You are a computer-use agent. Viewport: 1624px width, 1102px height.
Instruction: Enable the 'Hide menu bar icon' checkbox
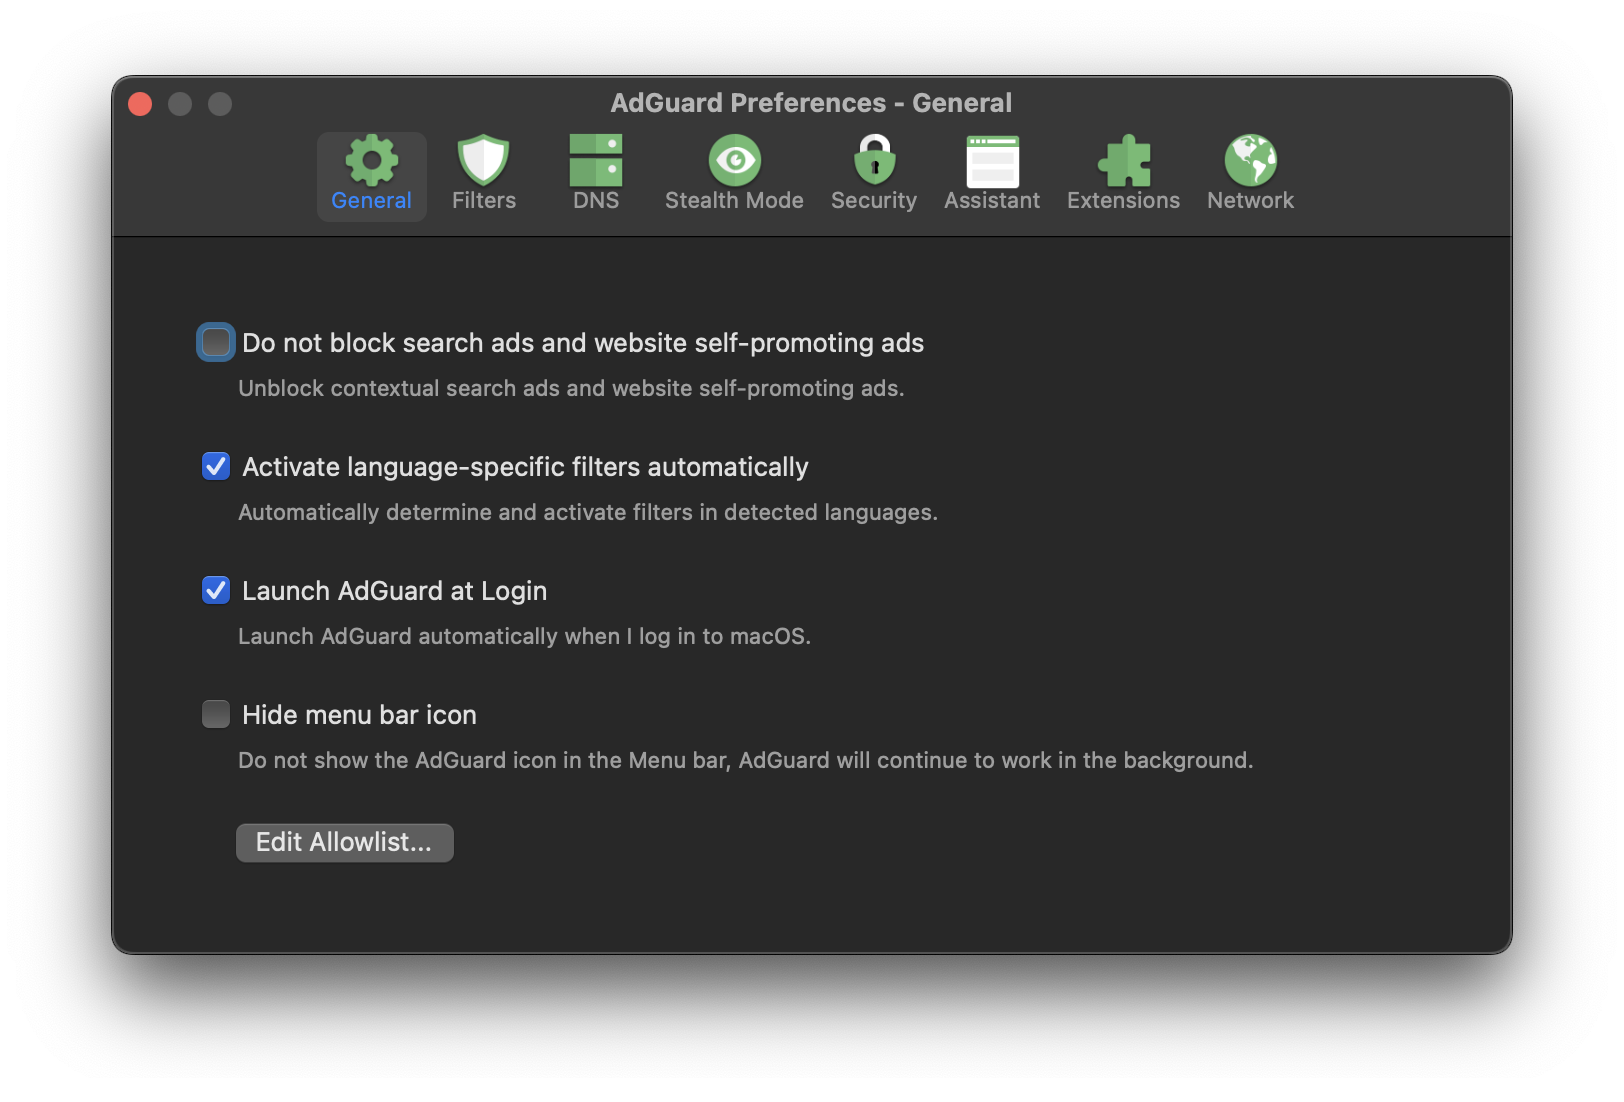(215, 714)
